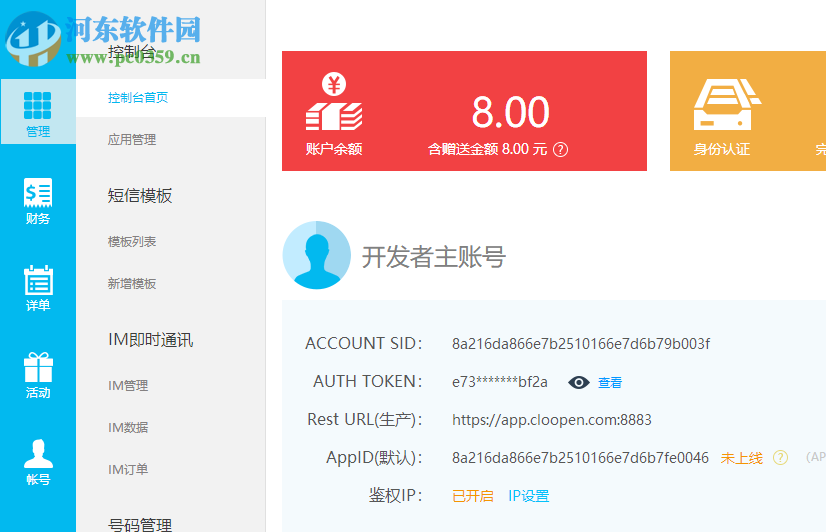The image size is (826, 532).
Task: Click the masked token e73*******bf2a
Action: (499, 382)
